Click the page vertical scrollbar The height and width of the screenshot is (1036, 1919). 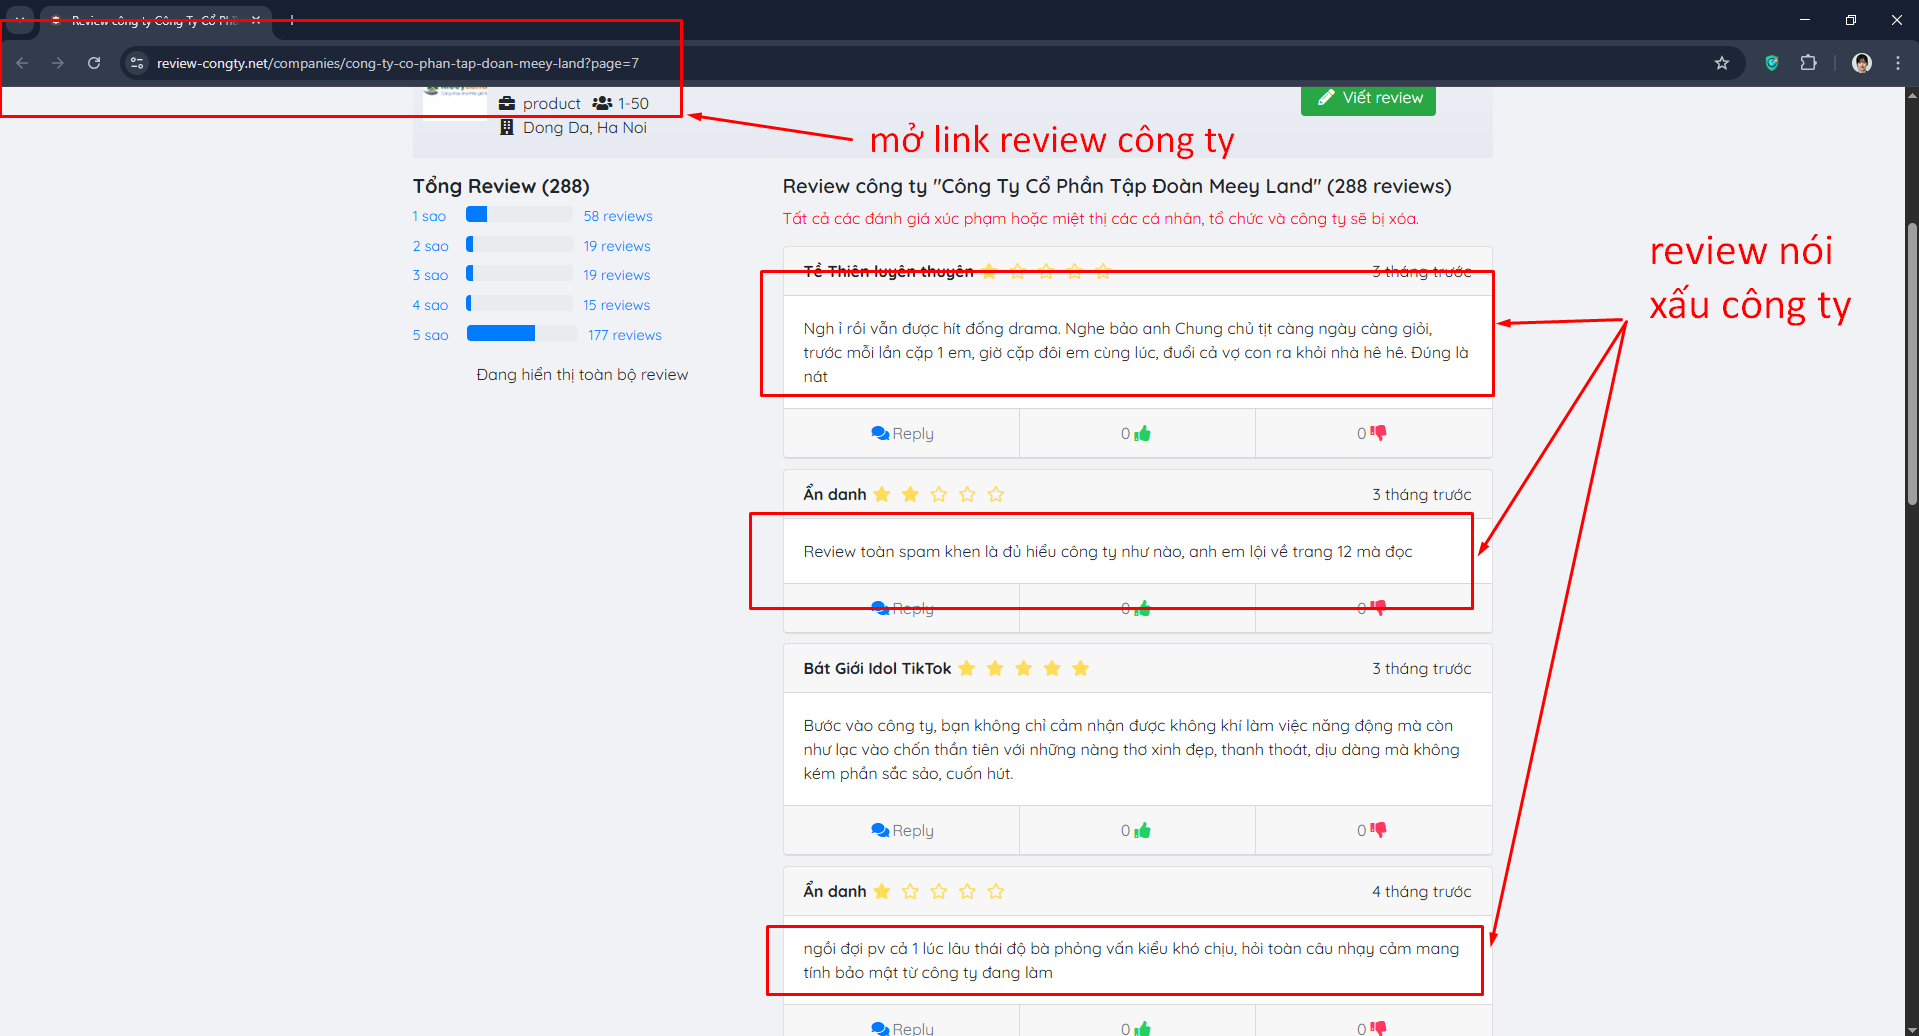pyautogui.click(x=1912, y=364)
